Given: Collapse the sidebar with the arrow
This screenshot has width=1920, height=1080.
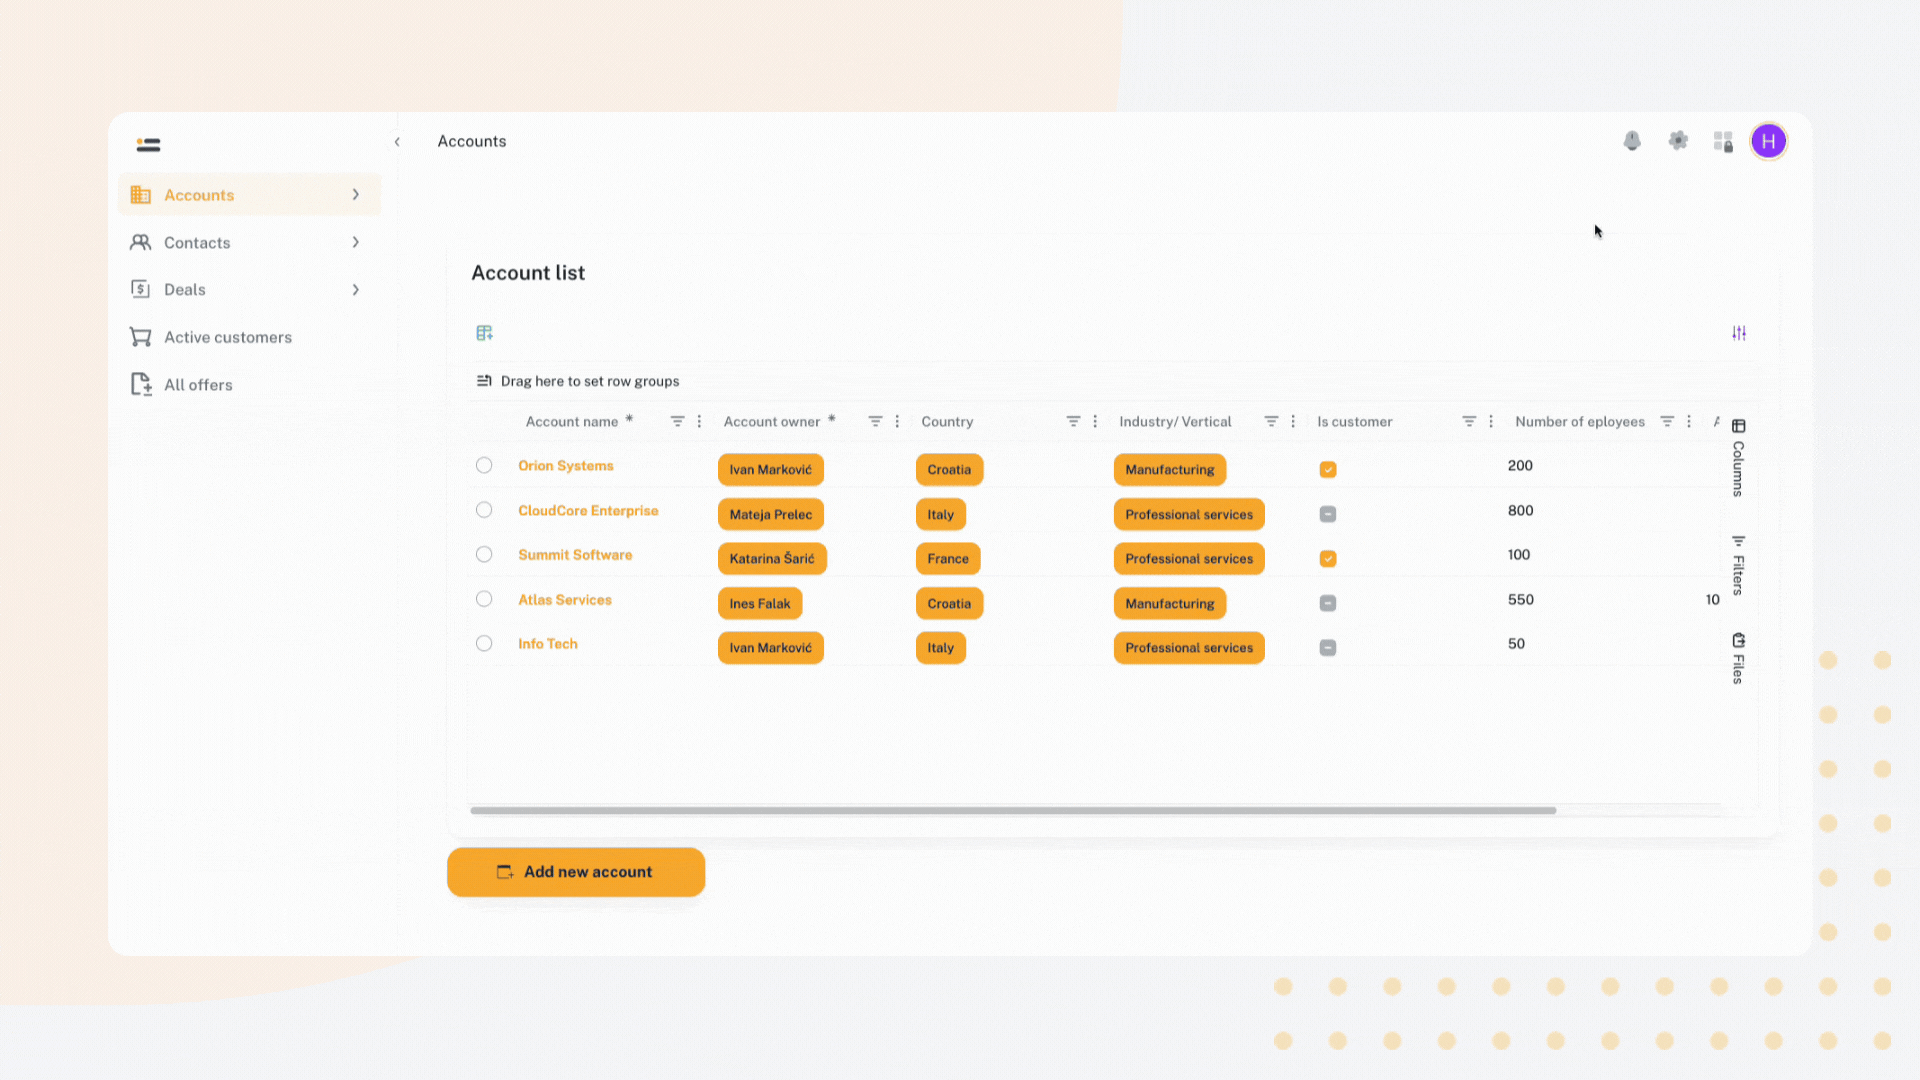Looking at the screenshot, I should [397, 142].
